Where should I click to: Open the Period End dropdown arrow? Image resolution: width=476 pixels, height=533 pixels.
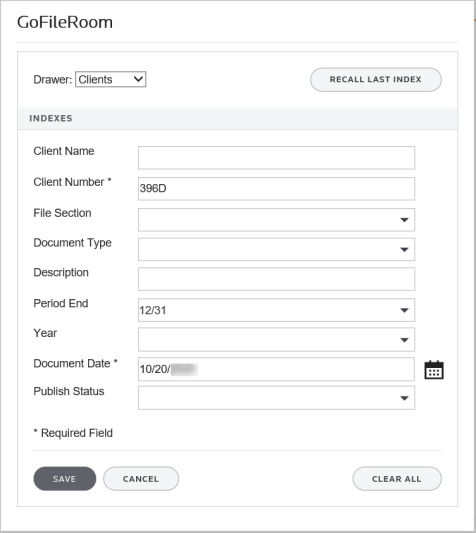(404, 310)
